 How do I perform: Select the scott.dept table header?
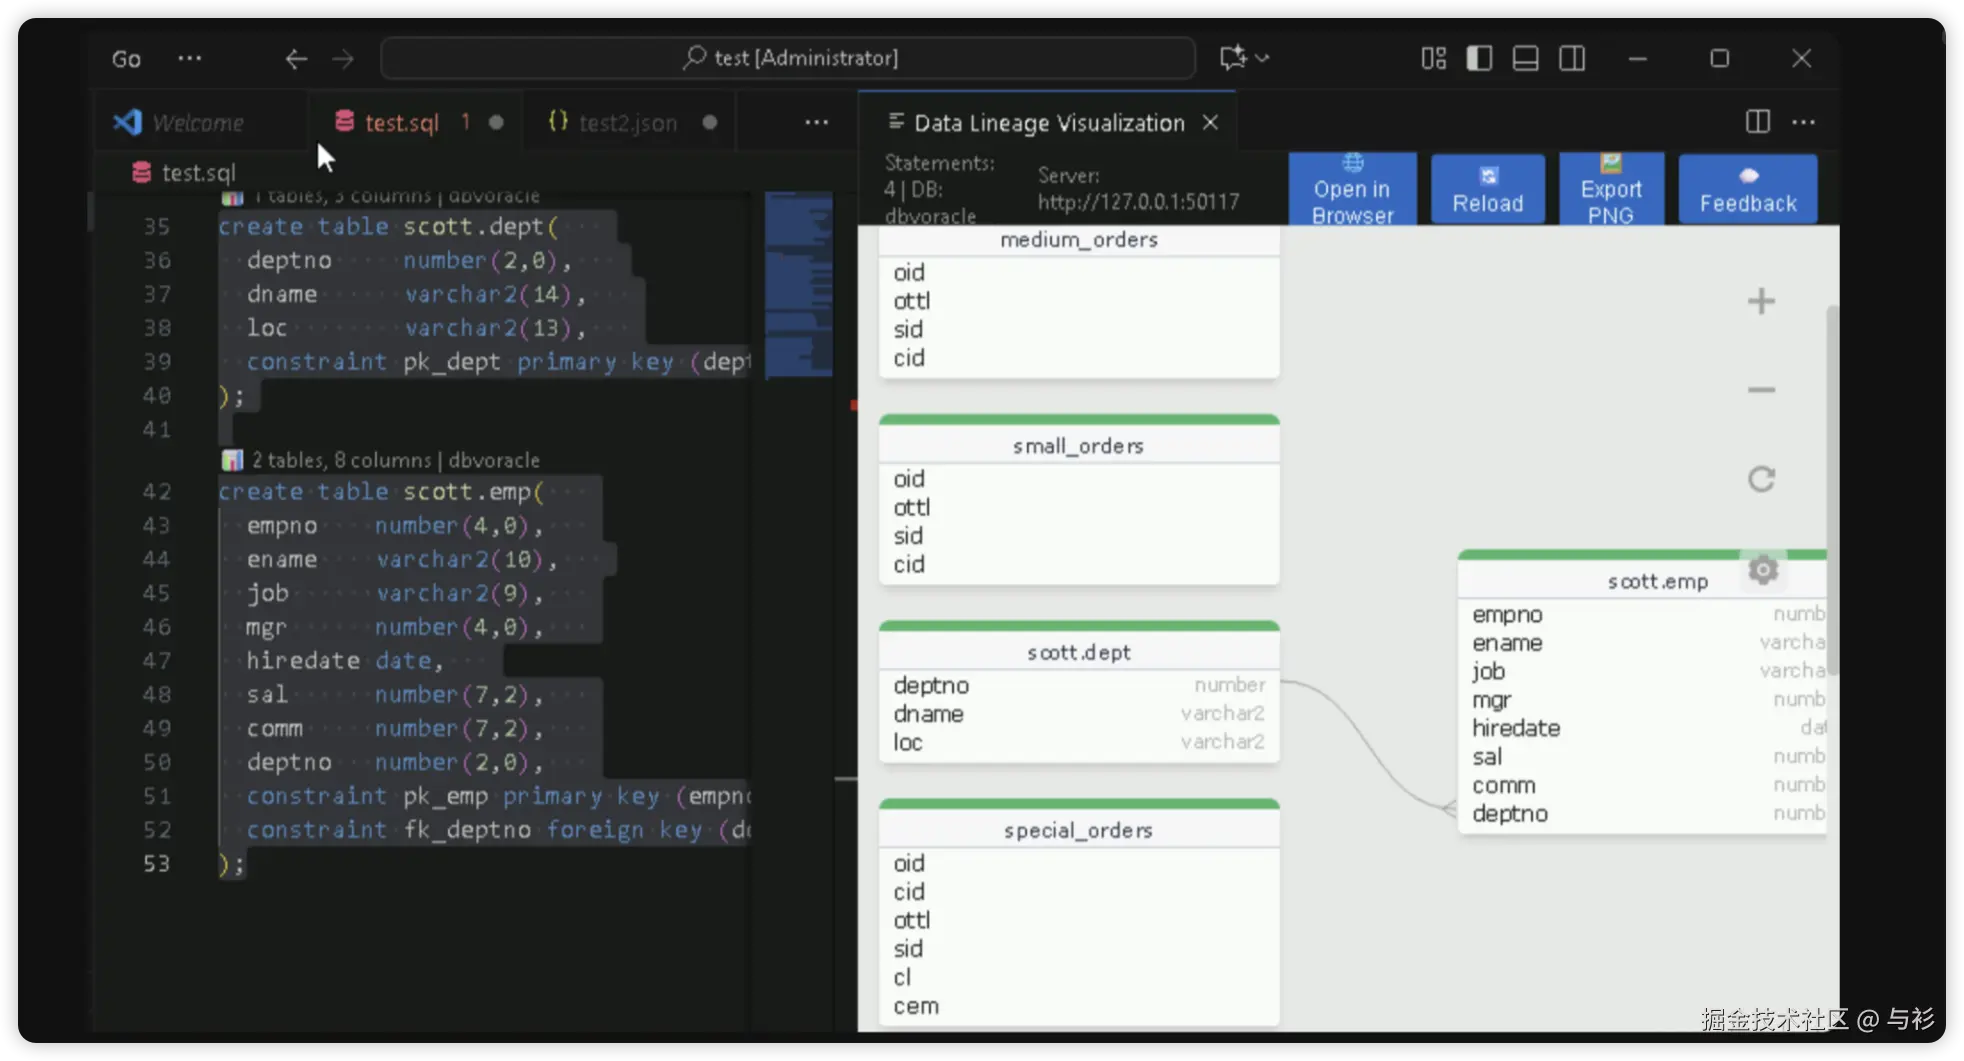click(1079, 652)
